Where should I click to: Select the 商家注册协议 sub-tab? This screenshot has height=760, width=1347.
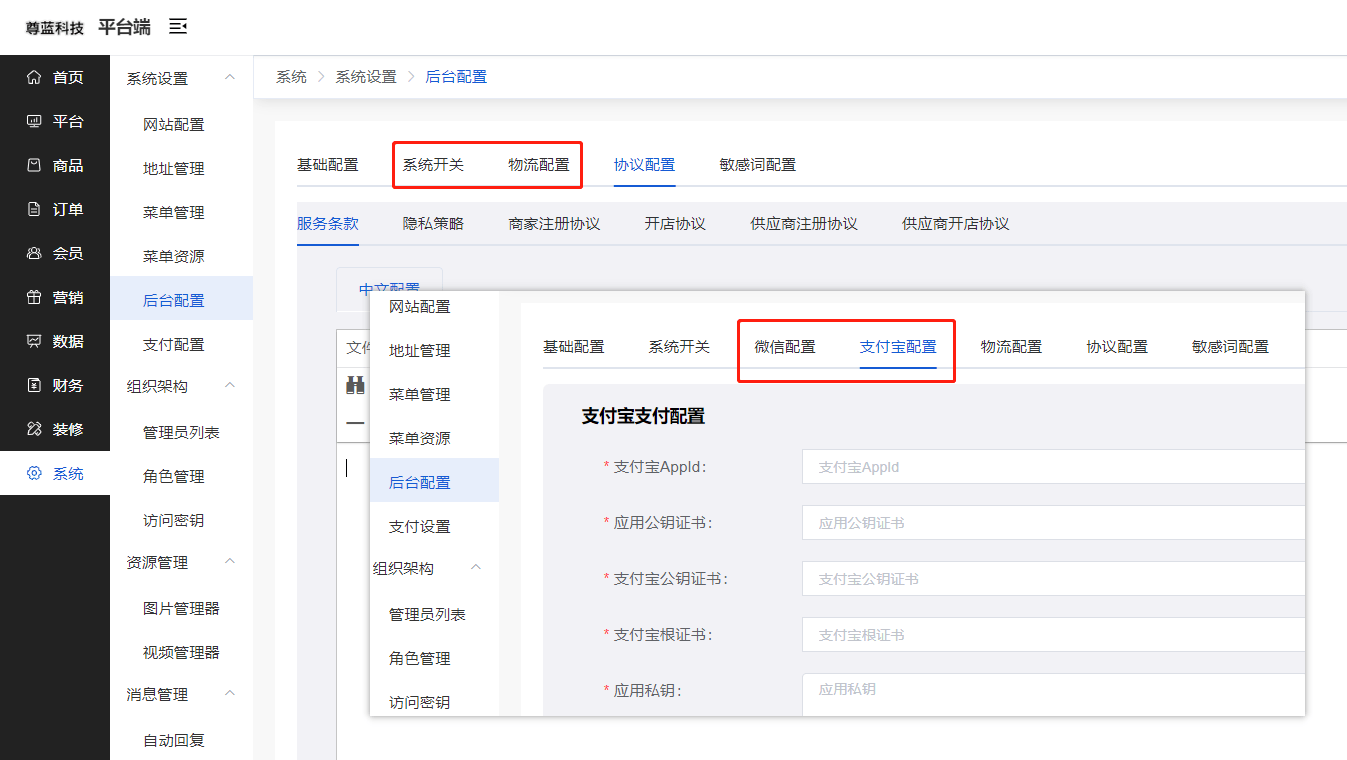[554, 224]
